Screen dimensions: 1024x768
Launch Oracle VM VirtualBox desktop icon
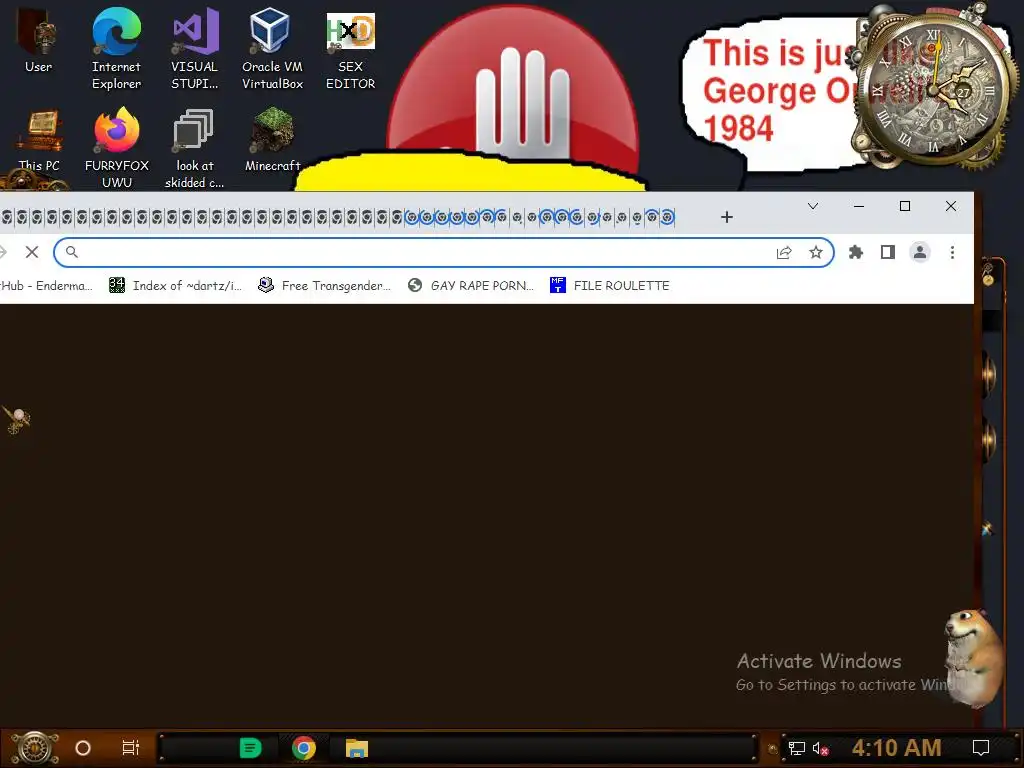(x=272, y=48)
